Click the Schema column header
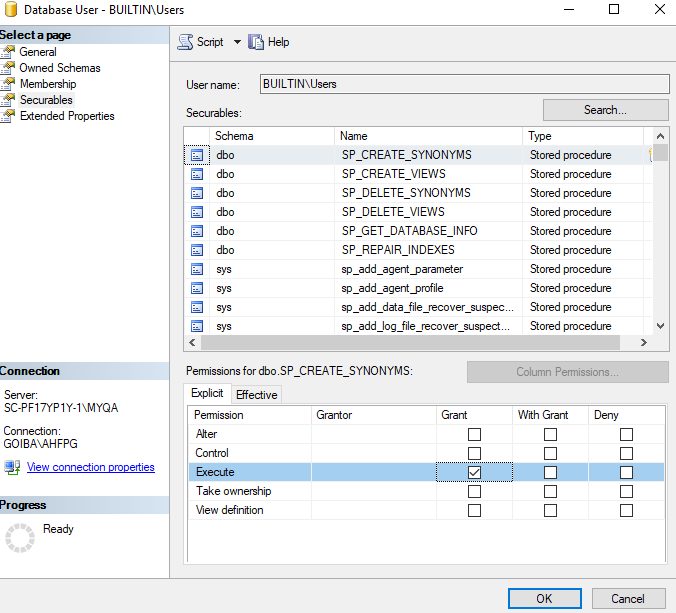The height and width of the screenshot is (613, 676). point(272,136)
